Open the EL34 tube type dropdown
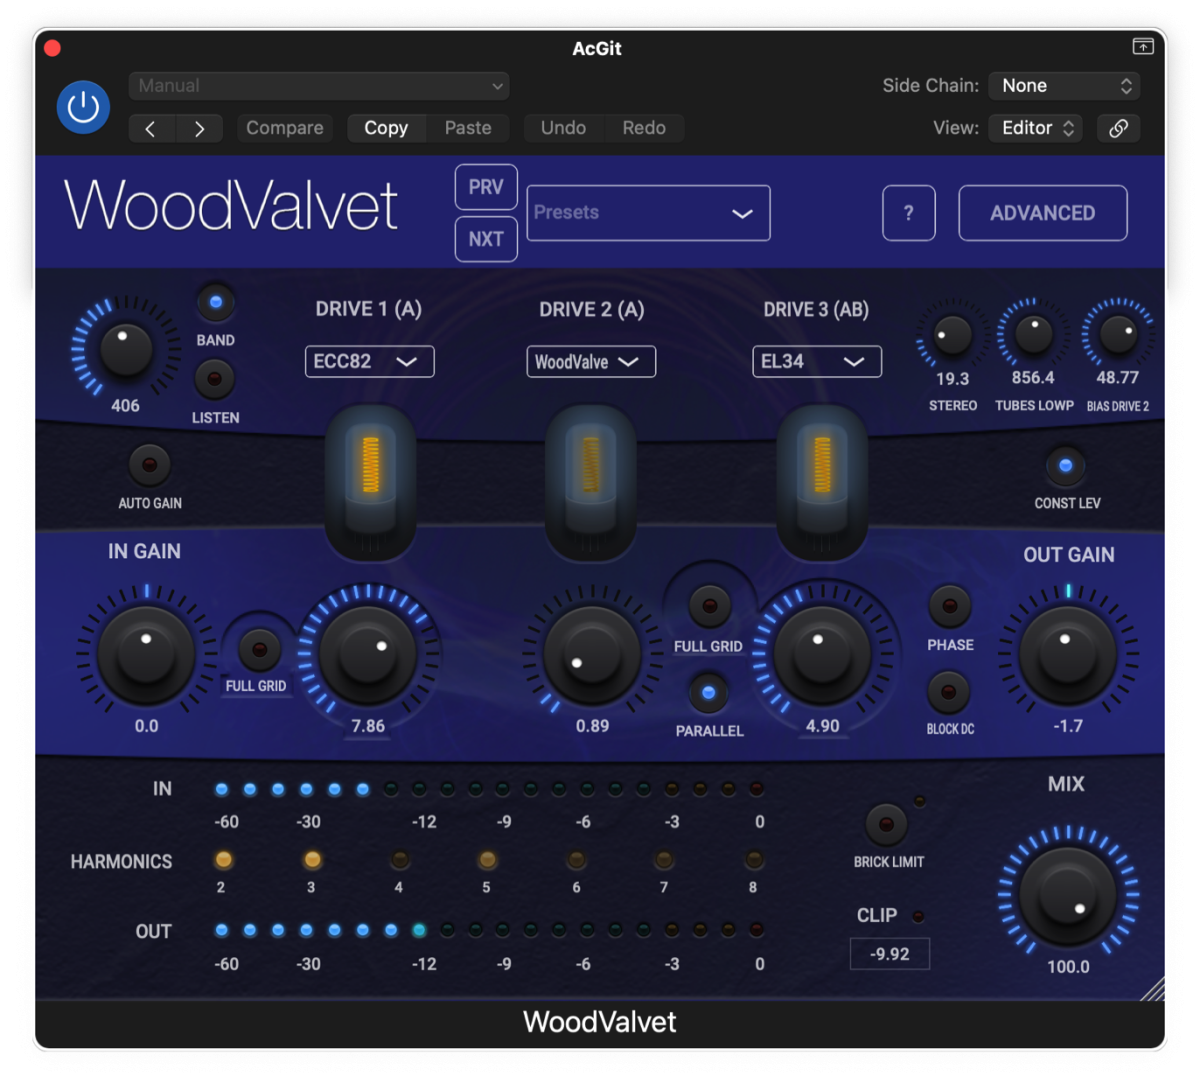 coord(817,361)
